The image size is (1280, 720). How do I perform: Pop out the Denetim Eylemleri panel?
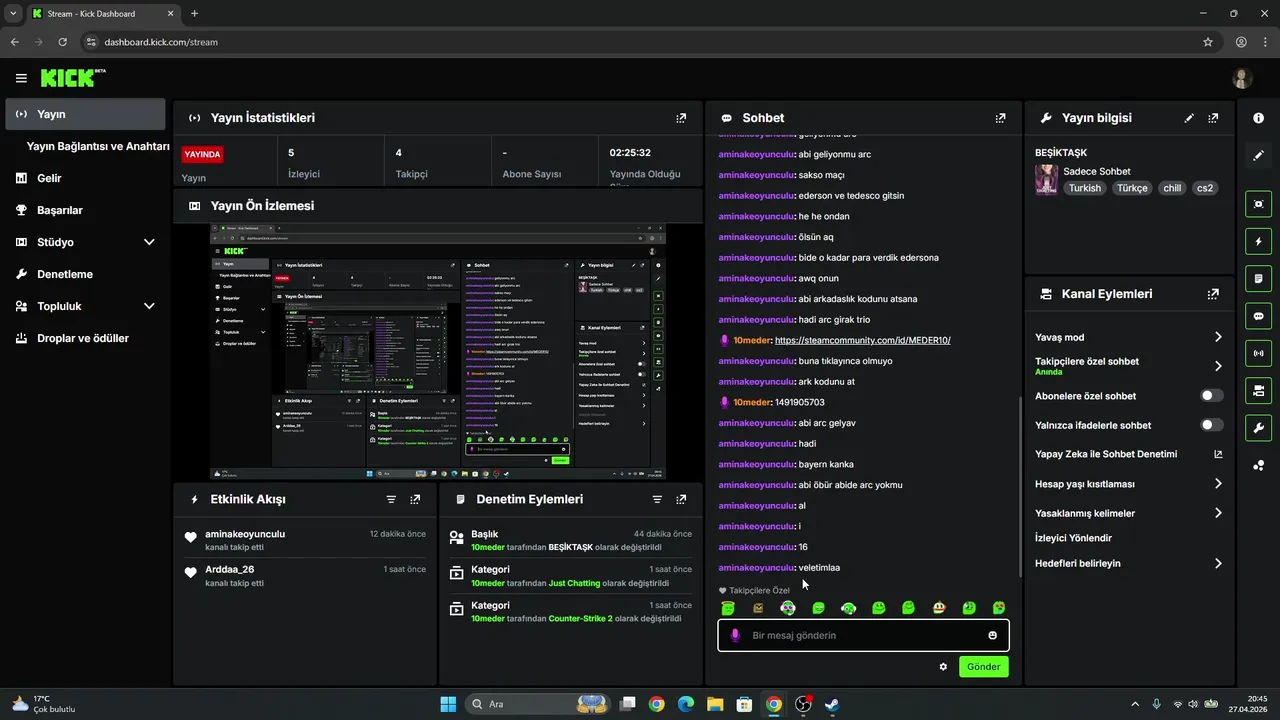[x=681, y=499]
